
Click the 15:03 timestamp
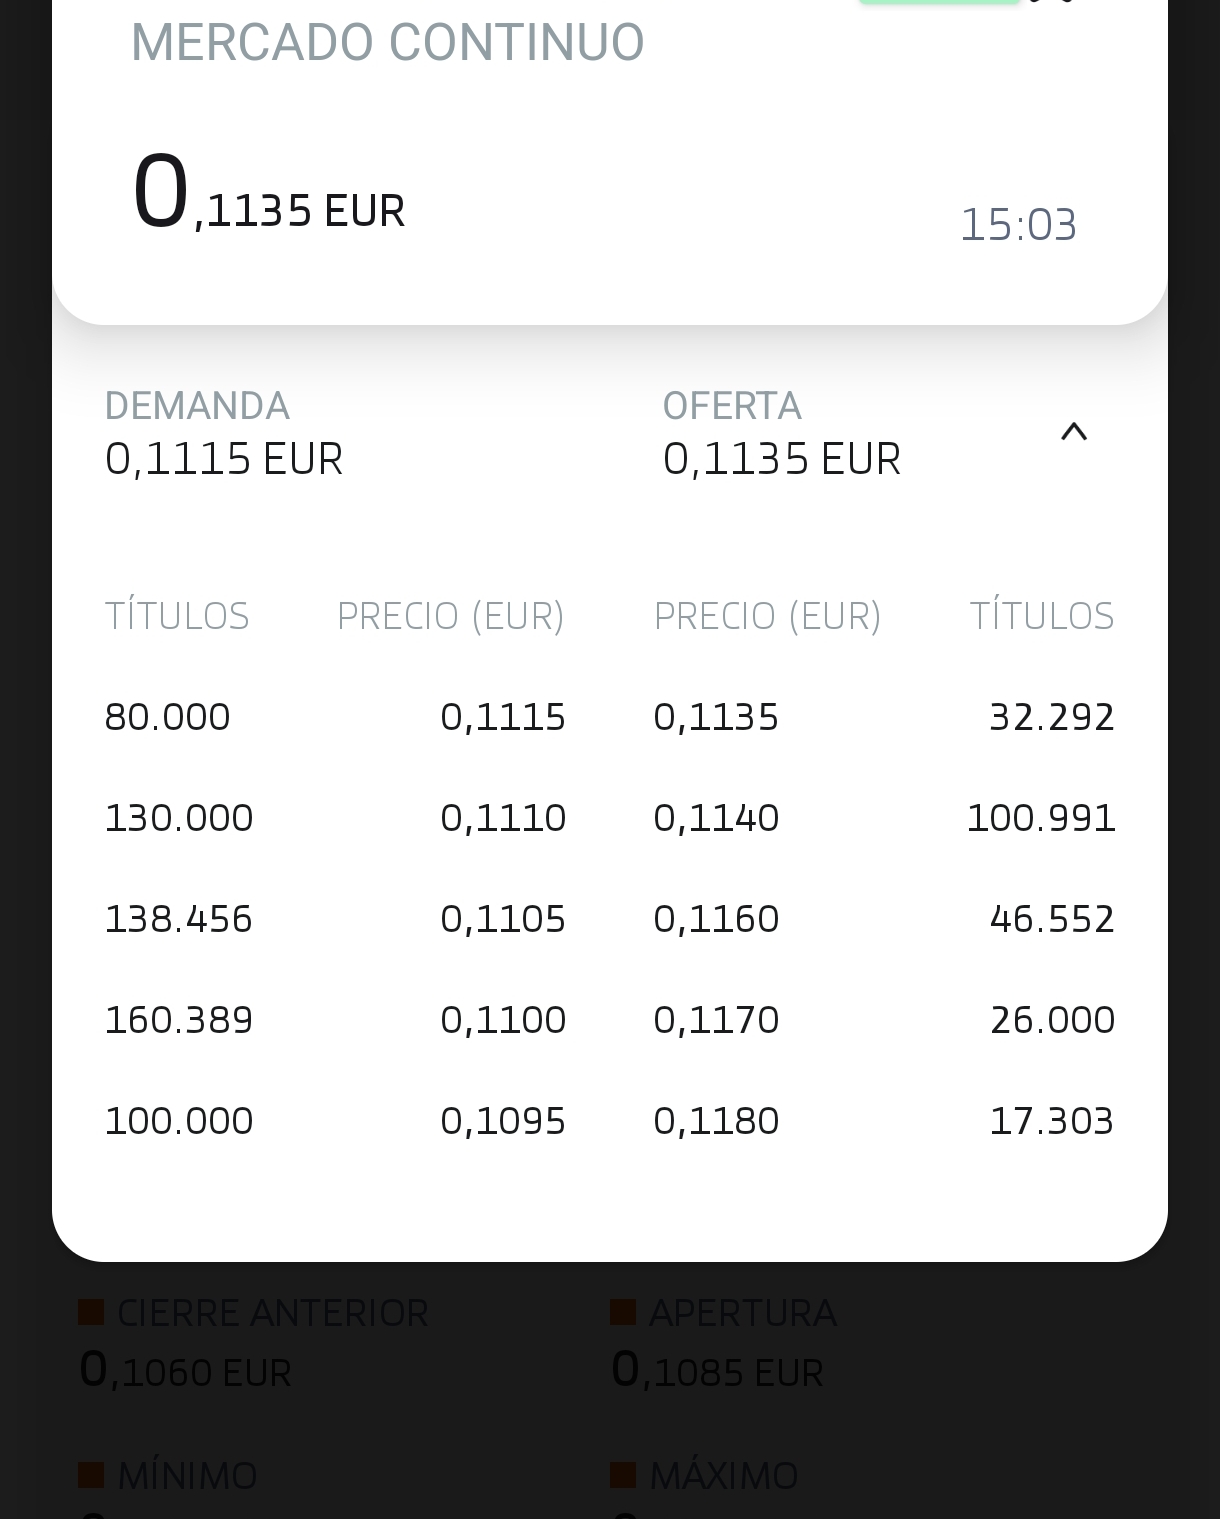click(x=1018, y=225)
